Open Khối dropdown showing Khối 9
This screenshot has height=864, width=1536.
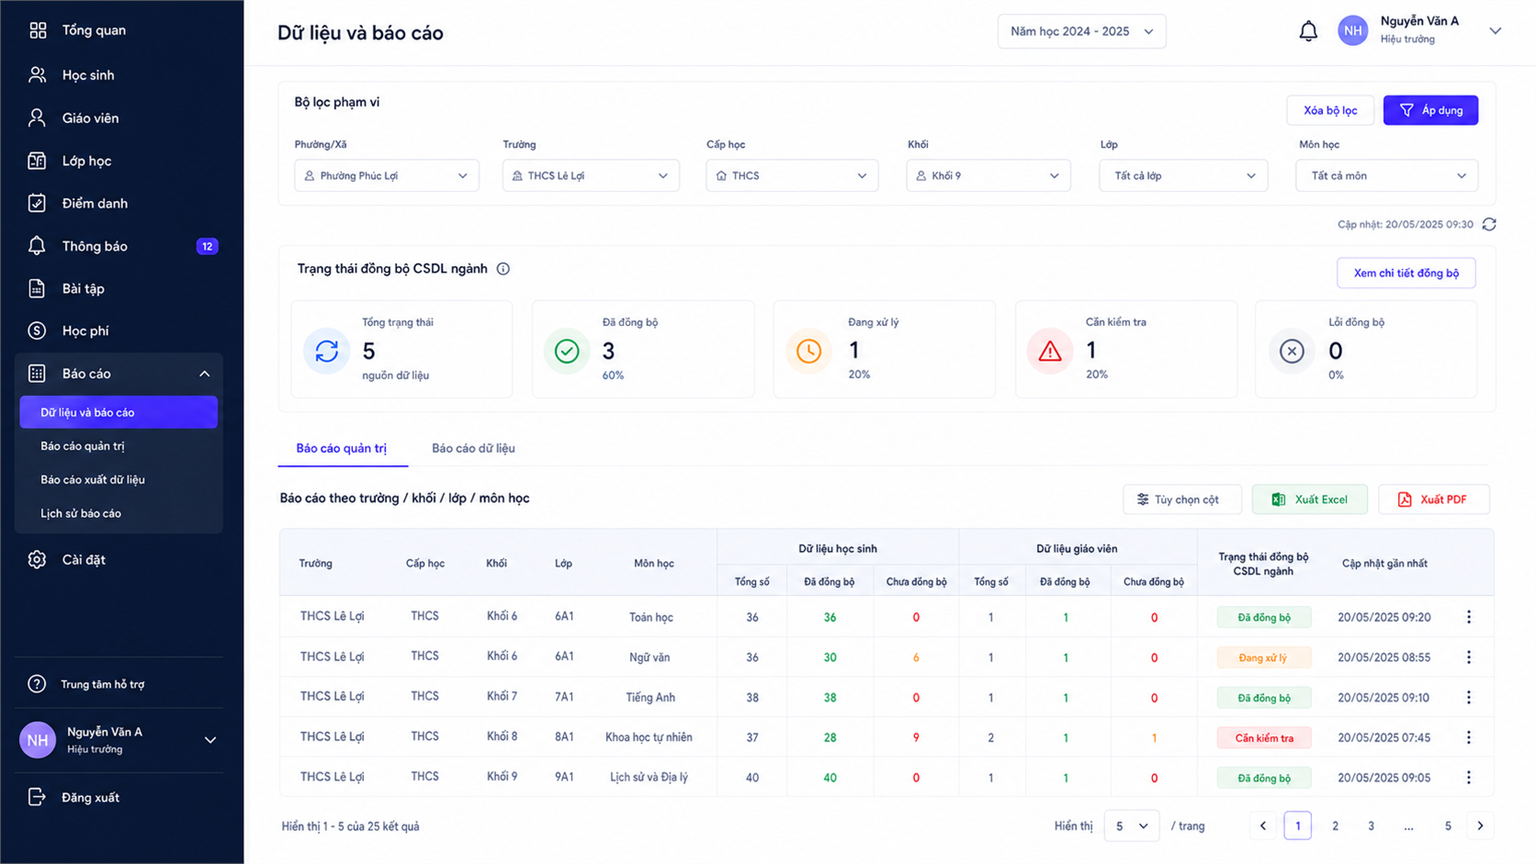click(989, 175)
